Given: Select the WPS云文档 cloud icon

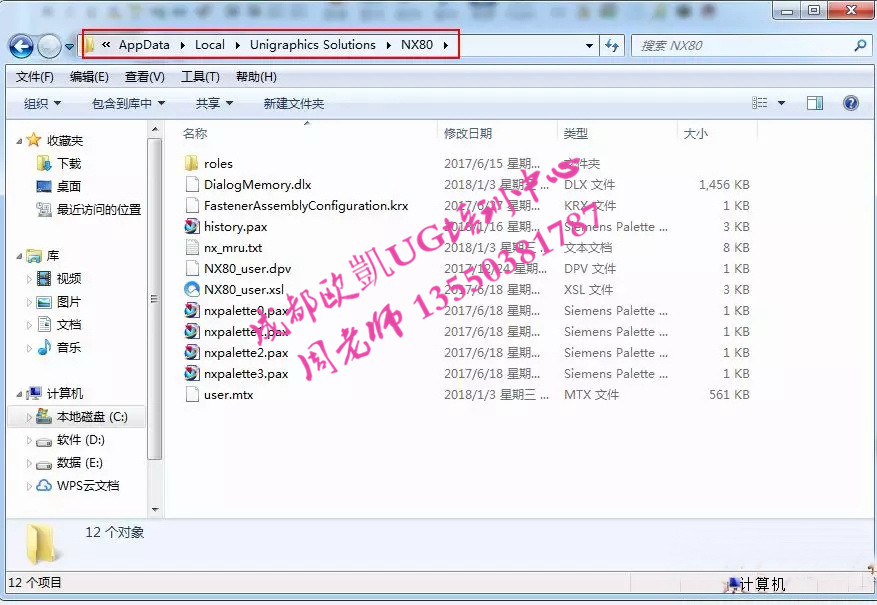Looking at the screenshot, I should click(x=44, y=486).
